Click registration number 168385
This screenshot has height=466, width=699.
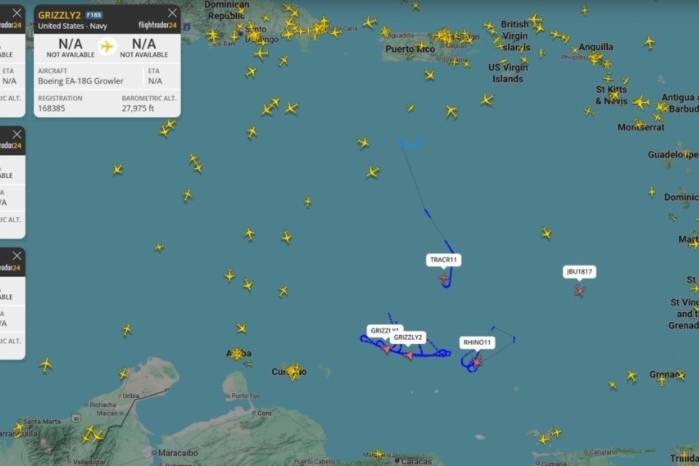tap(51, 108)
